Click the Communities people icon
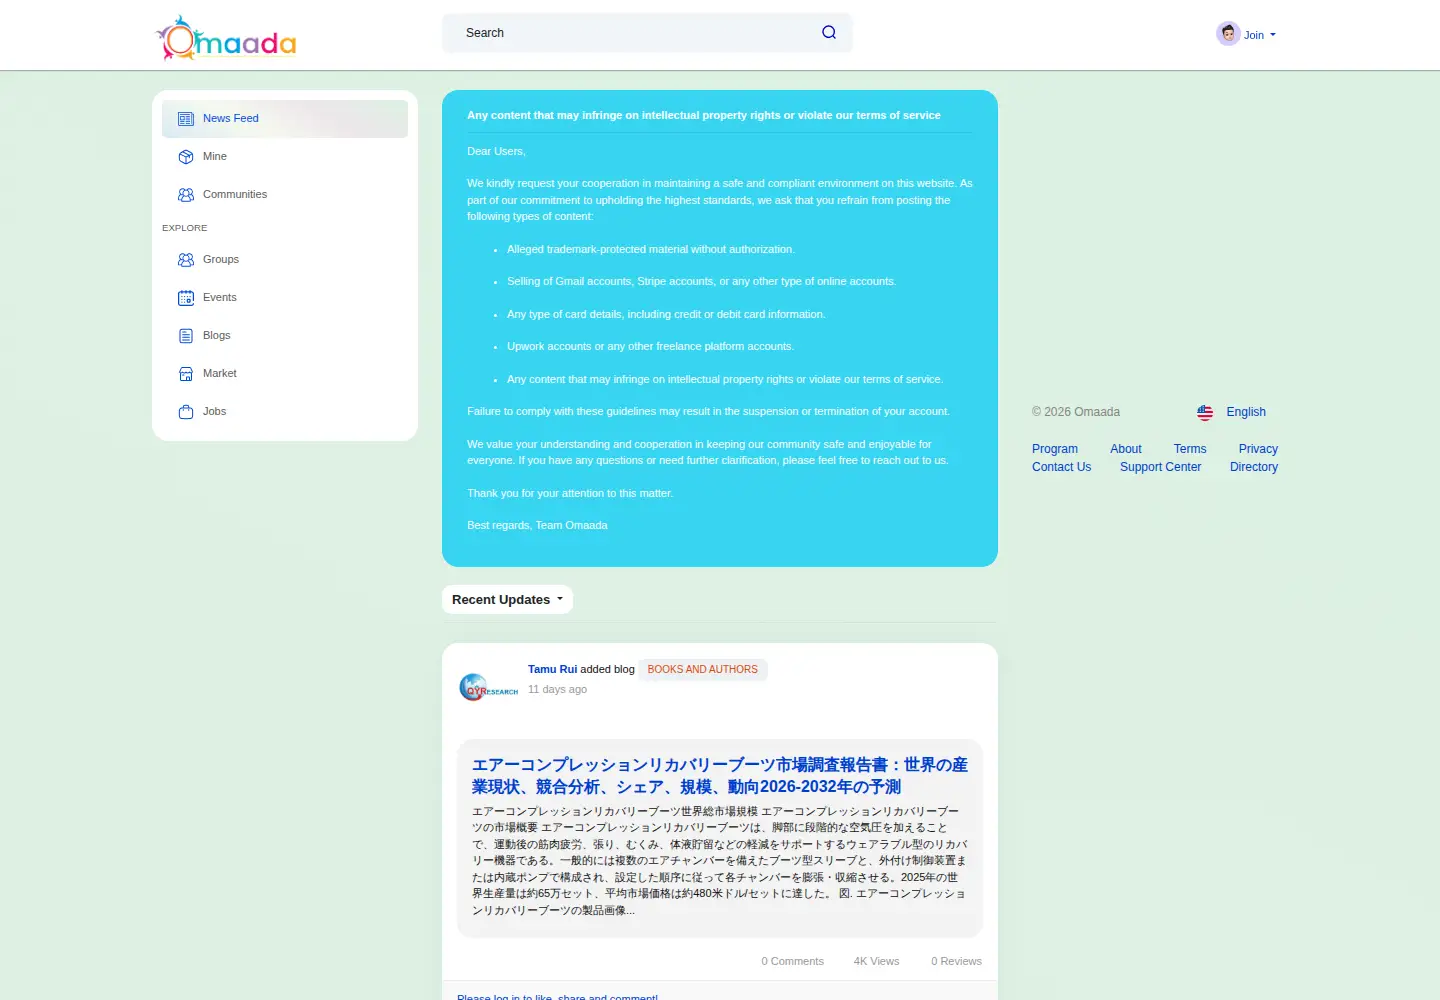The image size is (1440, 1000). 186,195
